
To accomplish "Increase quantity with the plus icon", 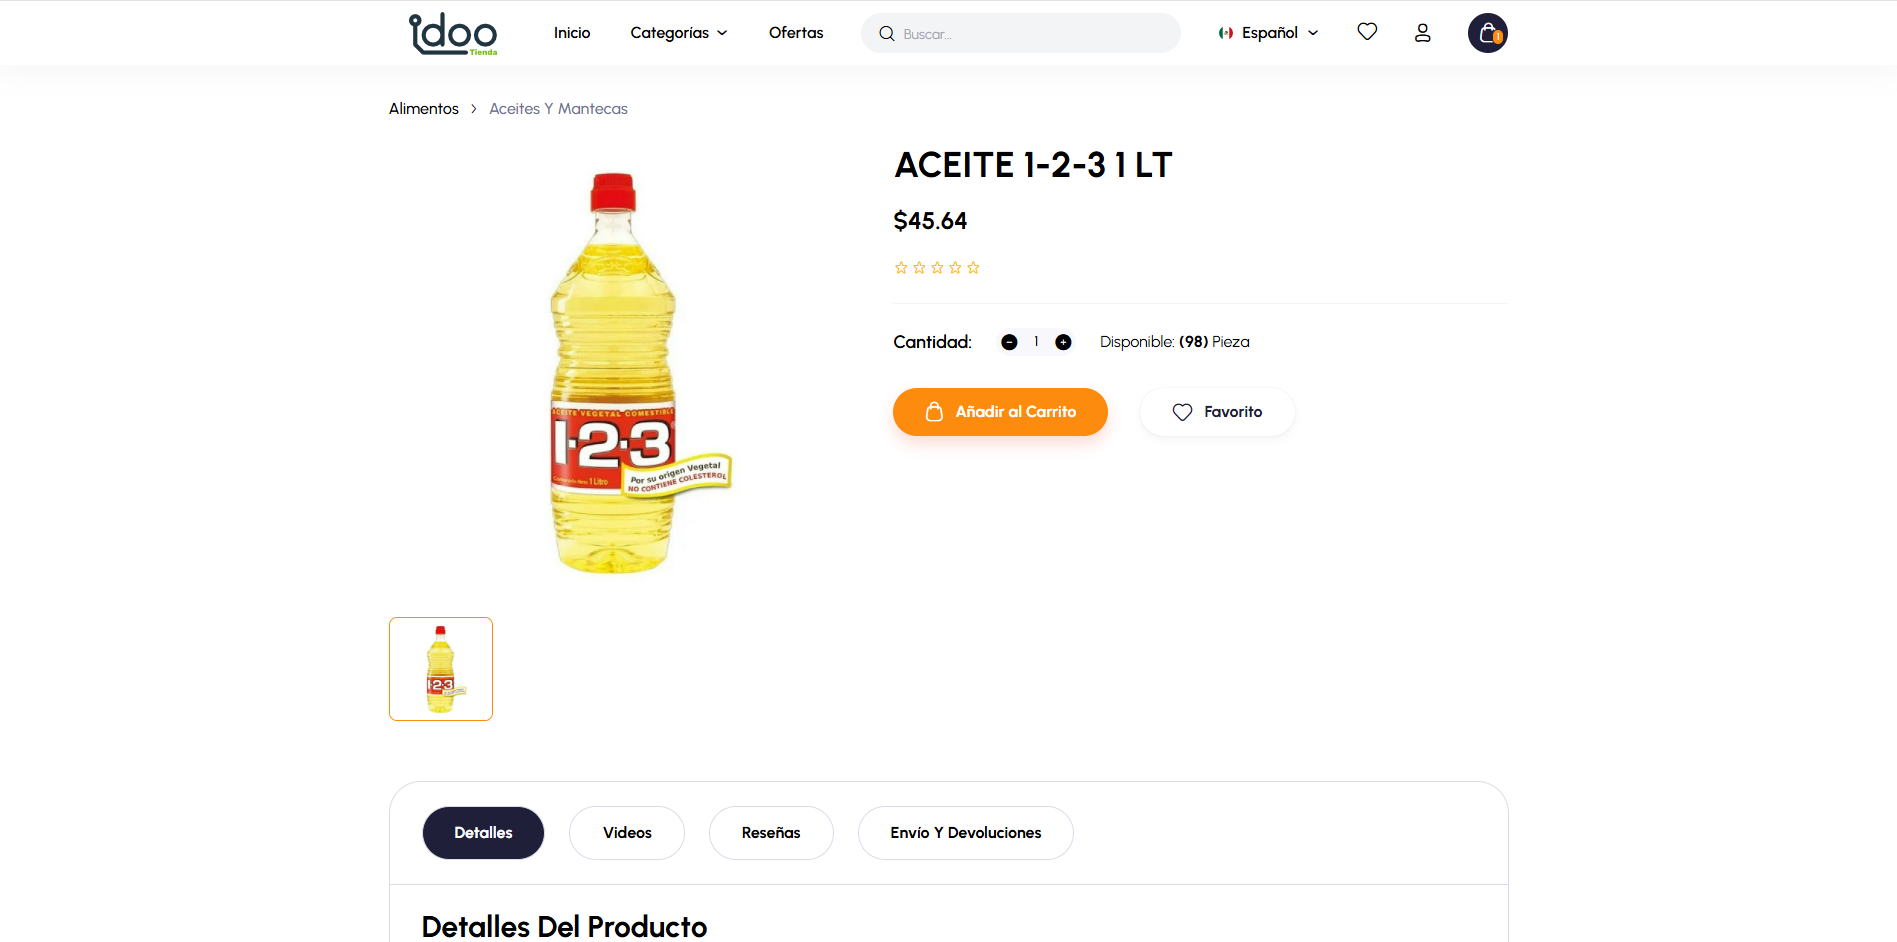I will click(x=1063, y=342).
